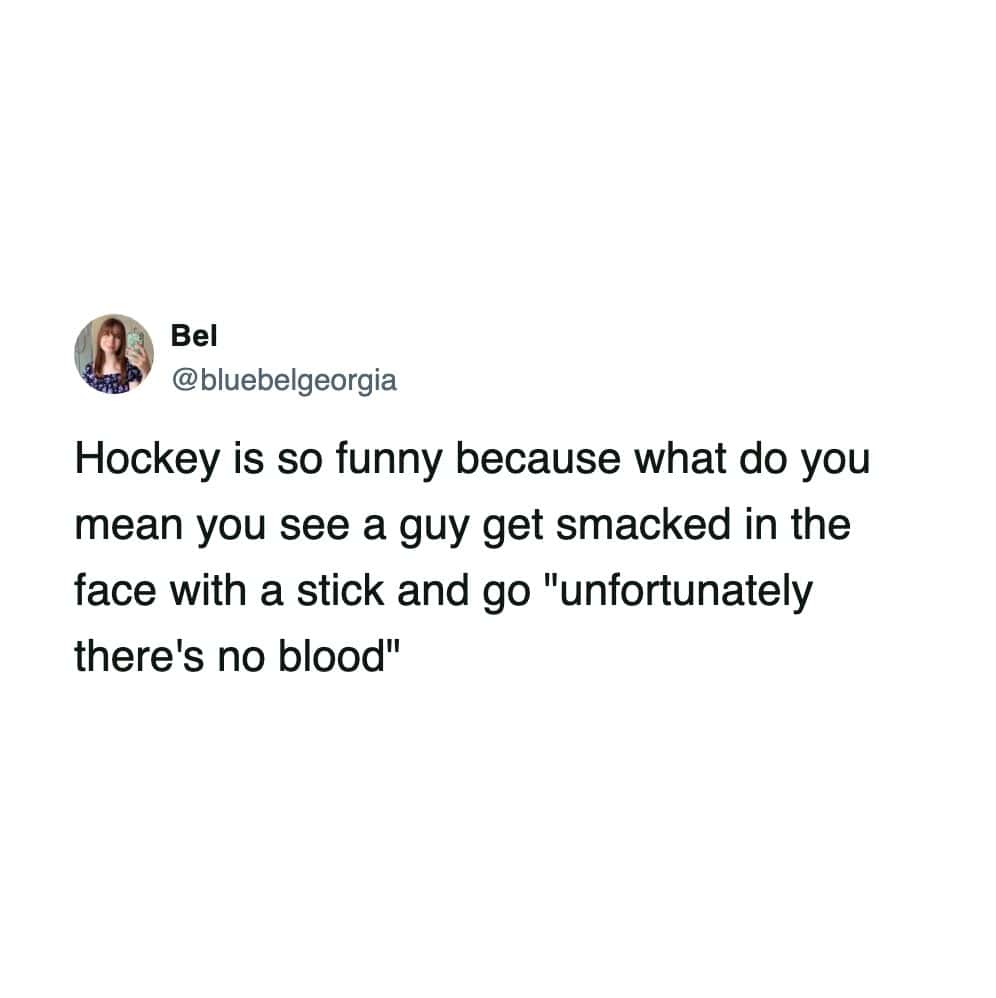Select the word with in third line
The height and width of the screenshot is (998, 996).
(x=207, y=591)
